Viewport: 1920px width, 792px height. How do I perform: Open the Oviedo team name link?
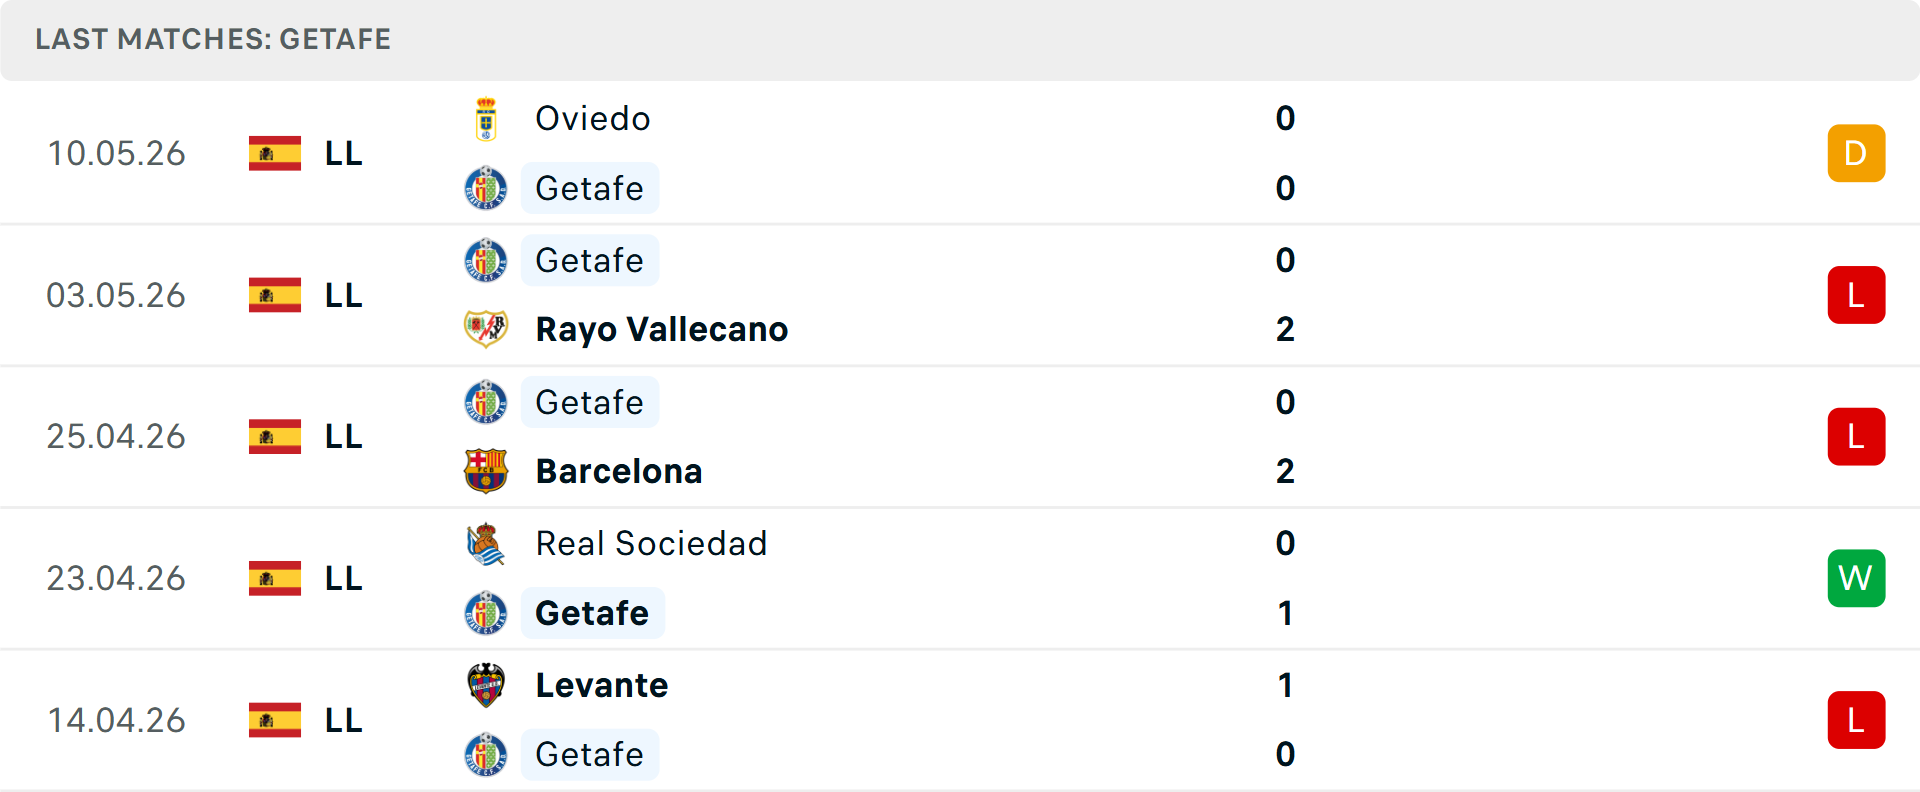tap(593, 119)
